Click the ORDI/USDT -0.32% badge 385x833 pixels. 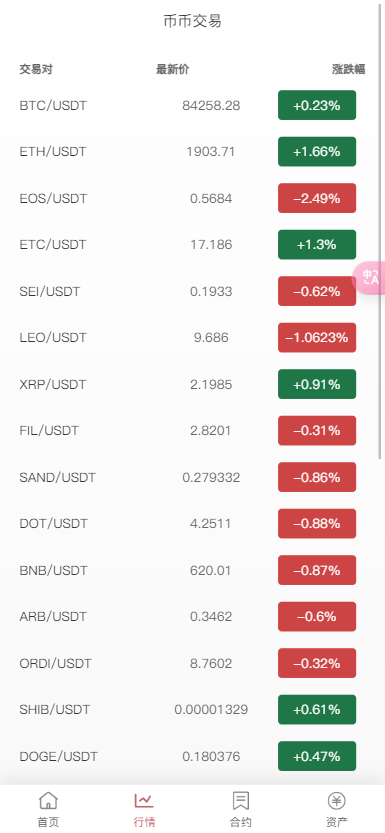point(317,664)
